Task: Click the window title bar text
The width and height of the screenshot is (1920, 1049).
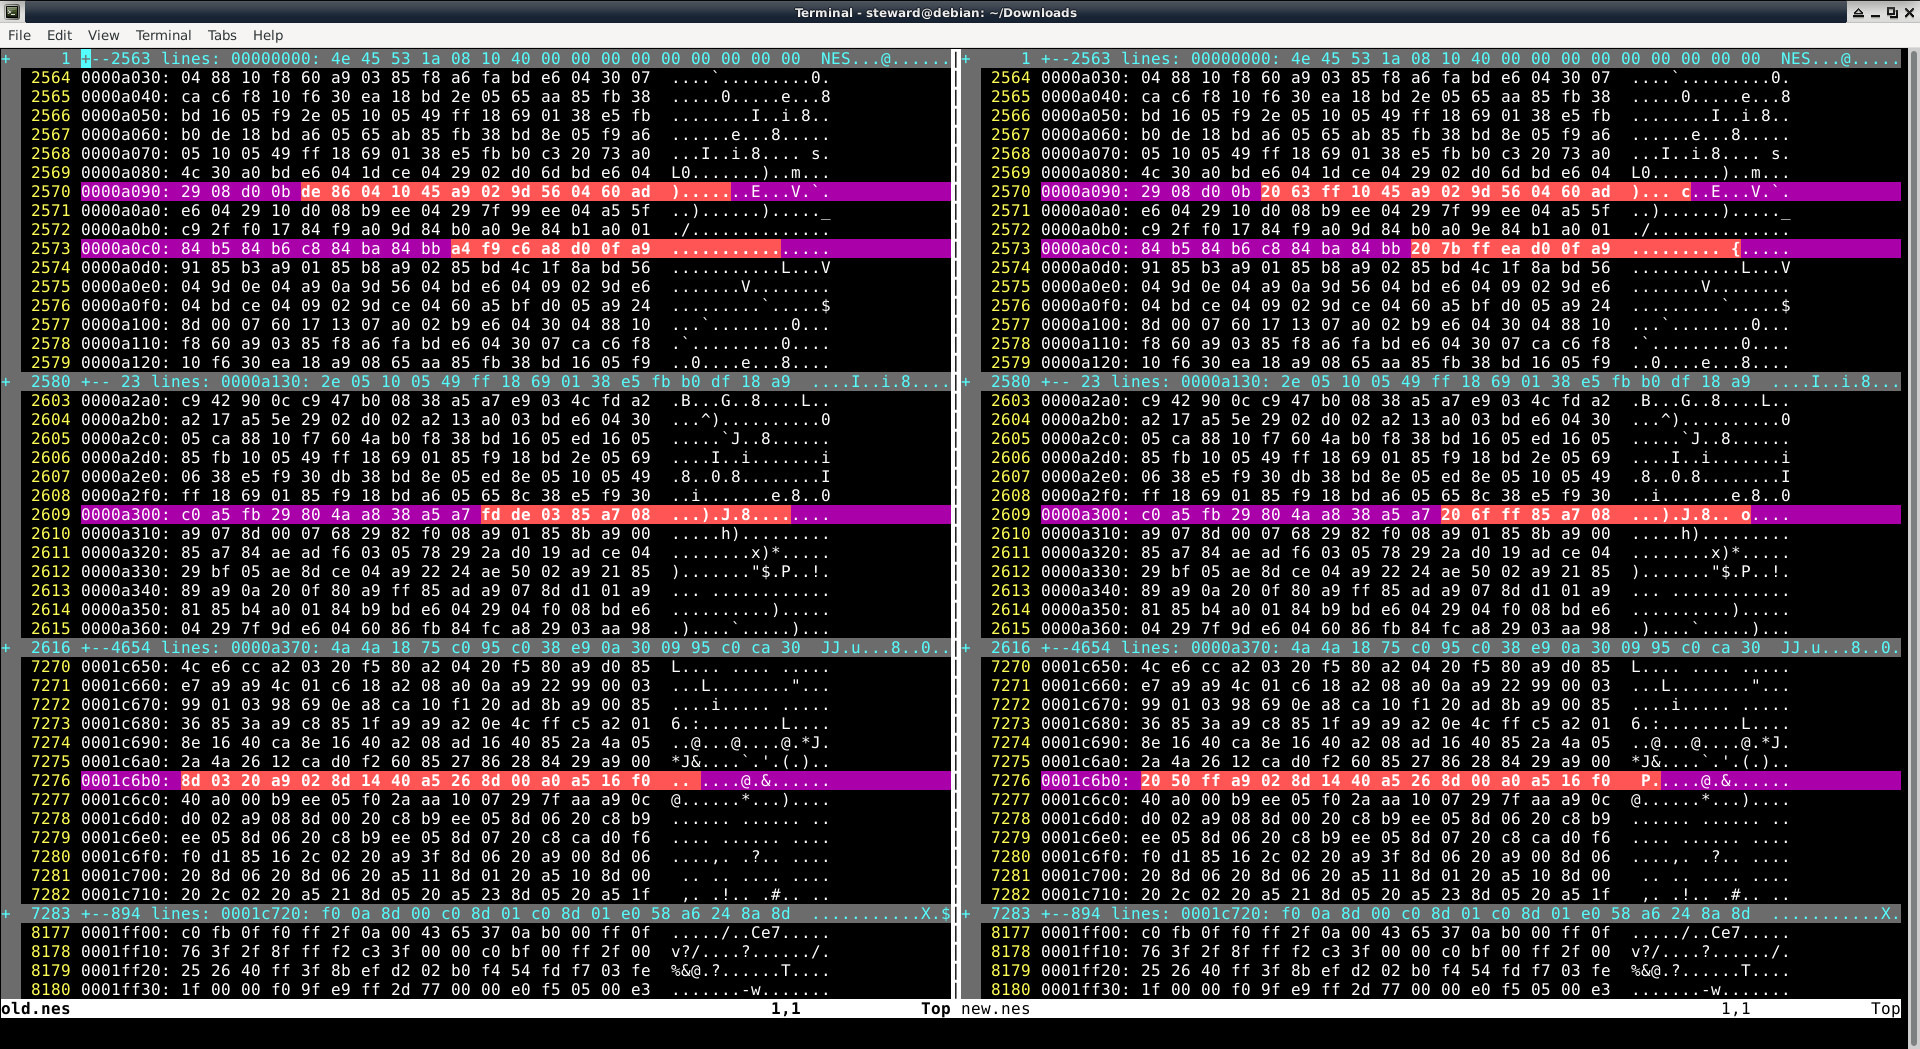Action: (x=935, y=12)
